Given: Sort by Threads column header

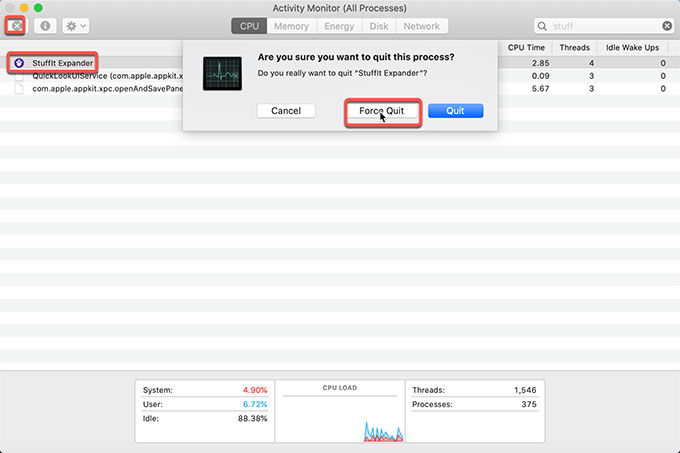Looking at the screenshot, I should tap(574, 48).
